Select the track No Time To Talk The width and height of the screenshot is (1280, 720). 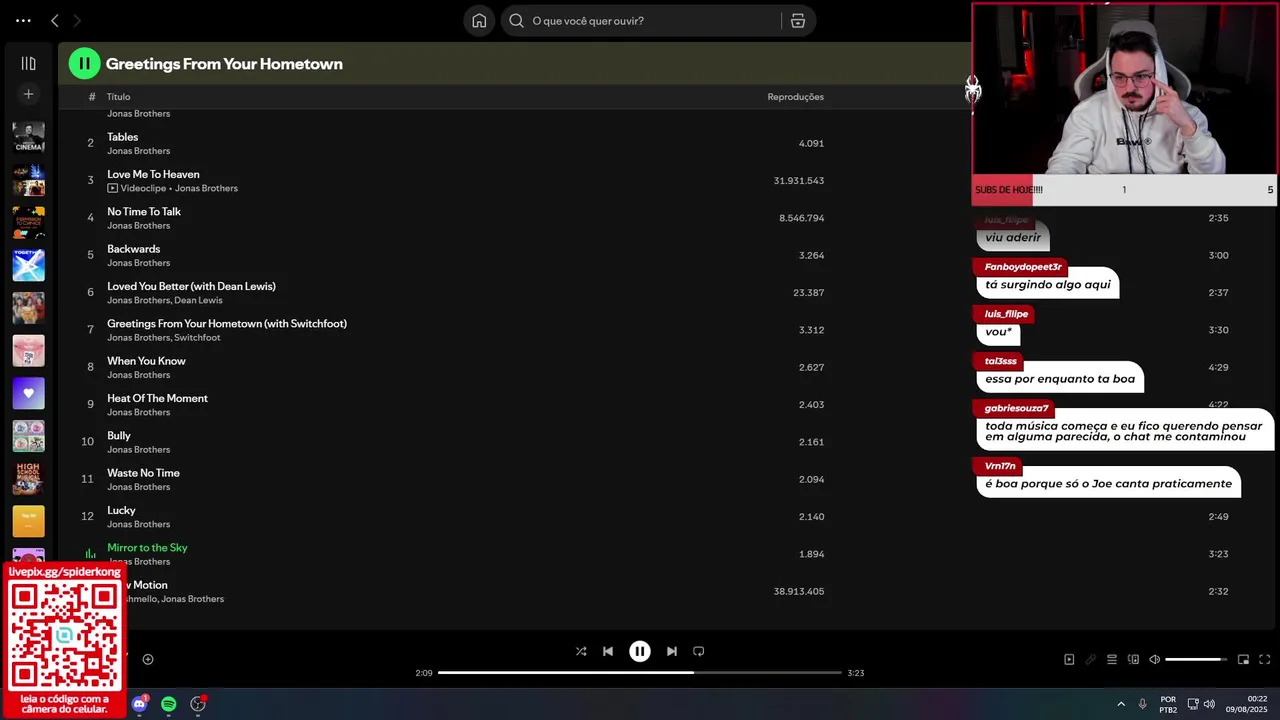(x=144, y=212)
